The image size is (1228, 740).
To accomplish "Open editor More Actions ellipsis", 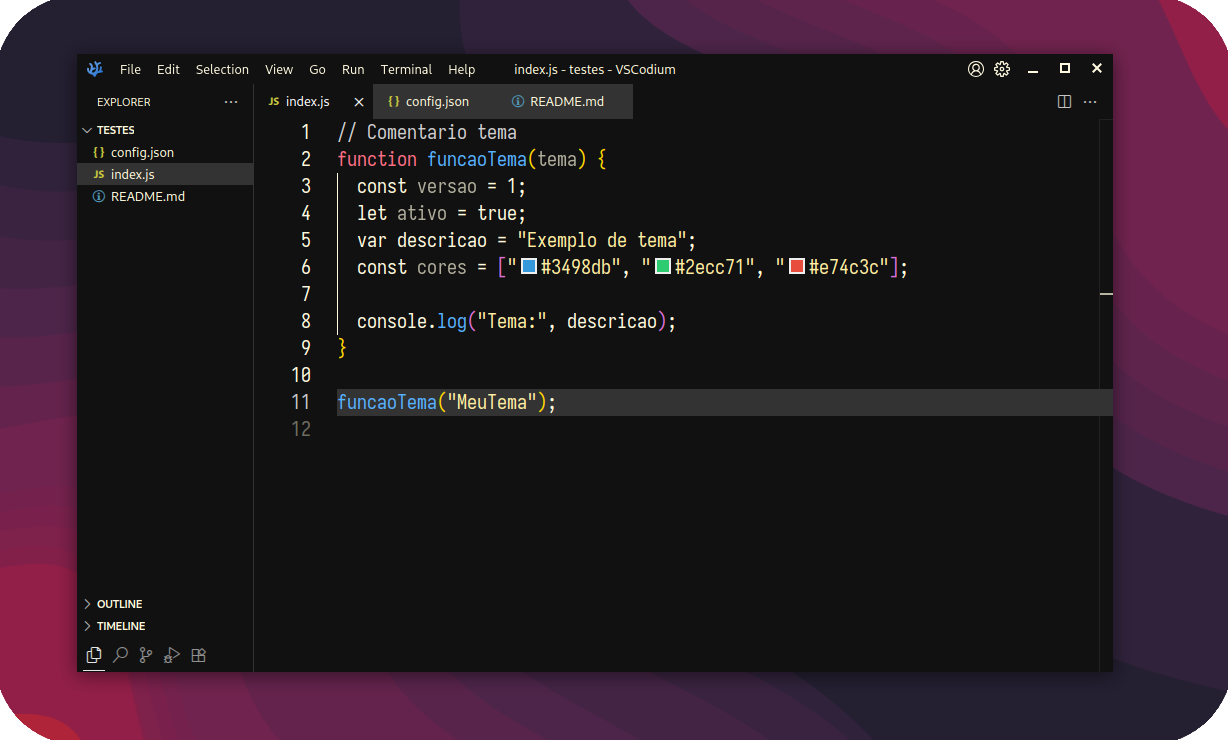I will click(x=1090, y=102).
